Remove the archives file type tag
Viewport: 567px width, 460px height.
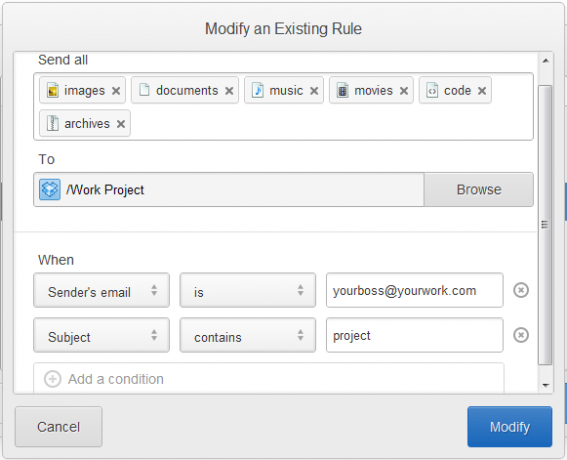(121, 124)
